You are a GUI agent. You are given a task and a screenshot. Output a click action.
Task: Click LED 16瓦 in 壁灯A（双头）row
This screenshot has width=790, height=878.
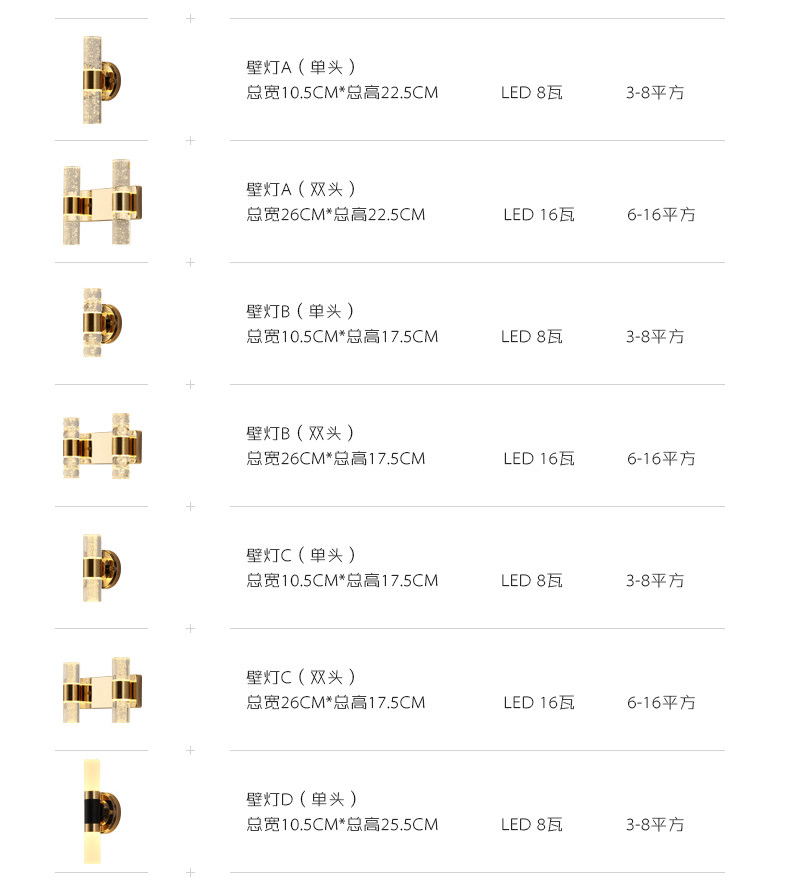click(x=539, y=215)
